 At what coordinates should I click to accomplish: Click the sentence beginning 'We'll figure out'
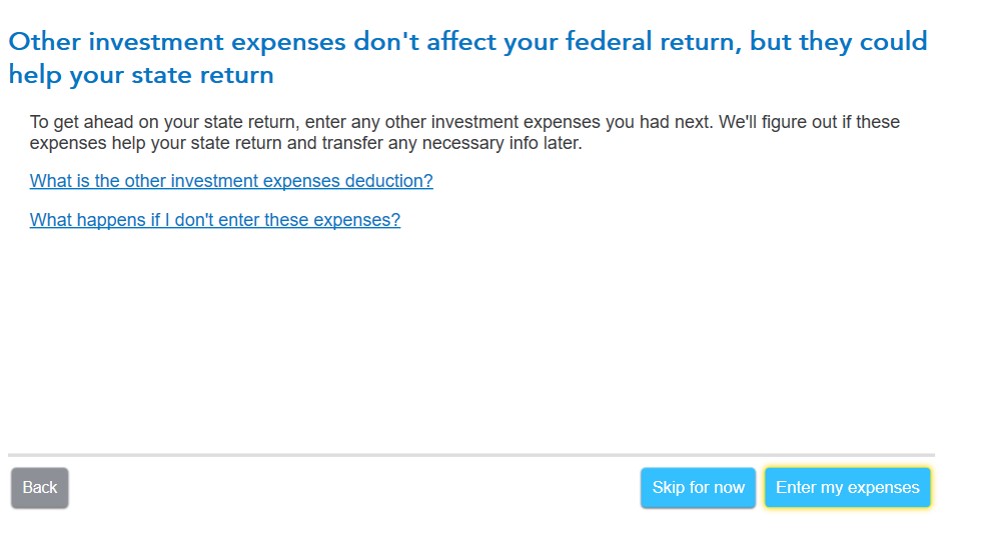(x=780, y=122)
